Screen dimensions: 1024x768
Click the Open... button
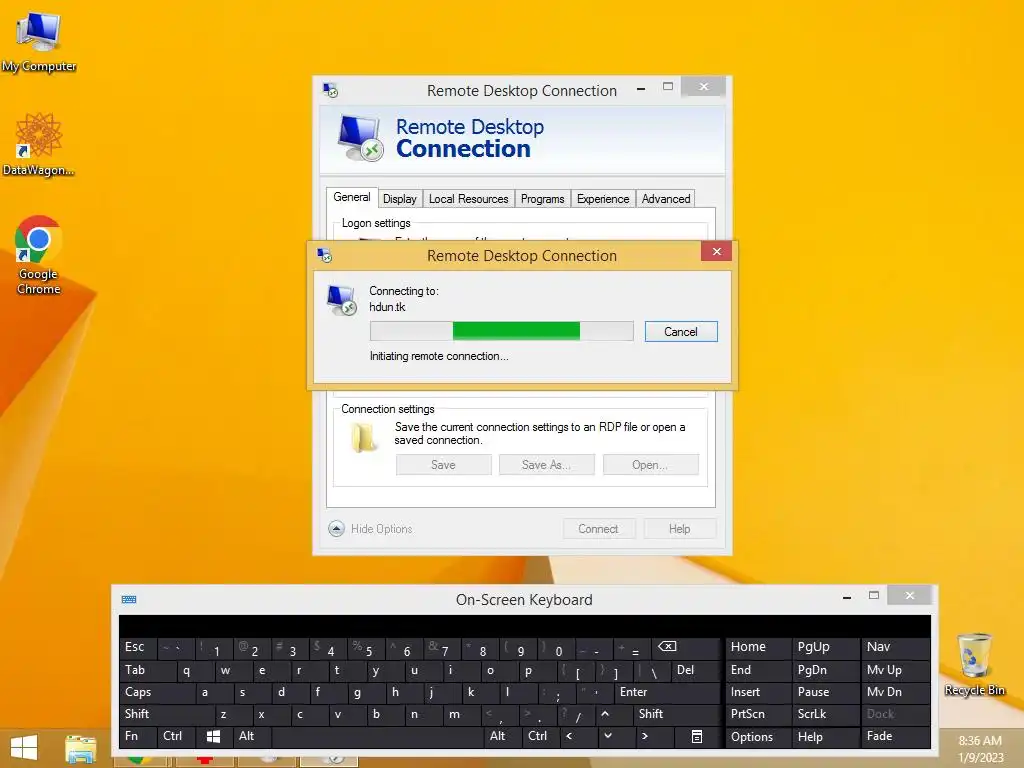click(650, 465)
